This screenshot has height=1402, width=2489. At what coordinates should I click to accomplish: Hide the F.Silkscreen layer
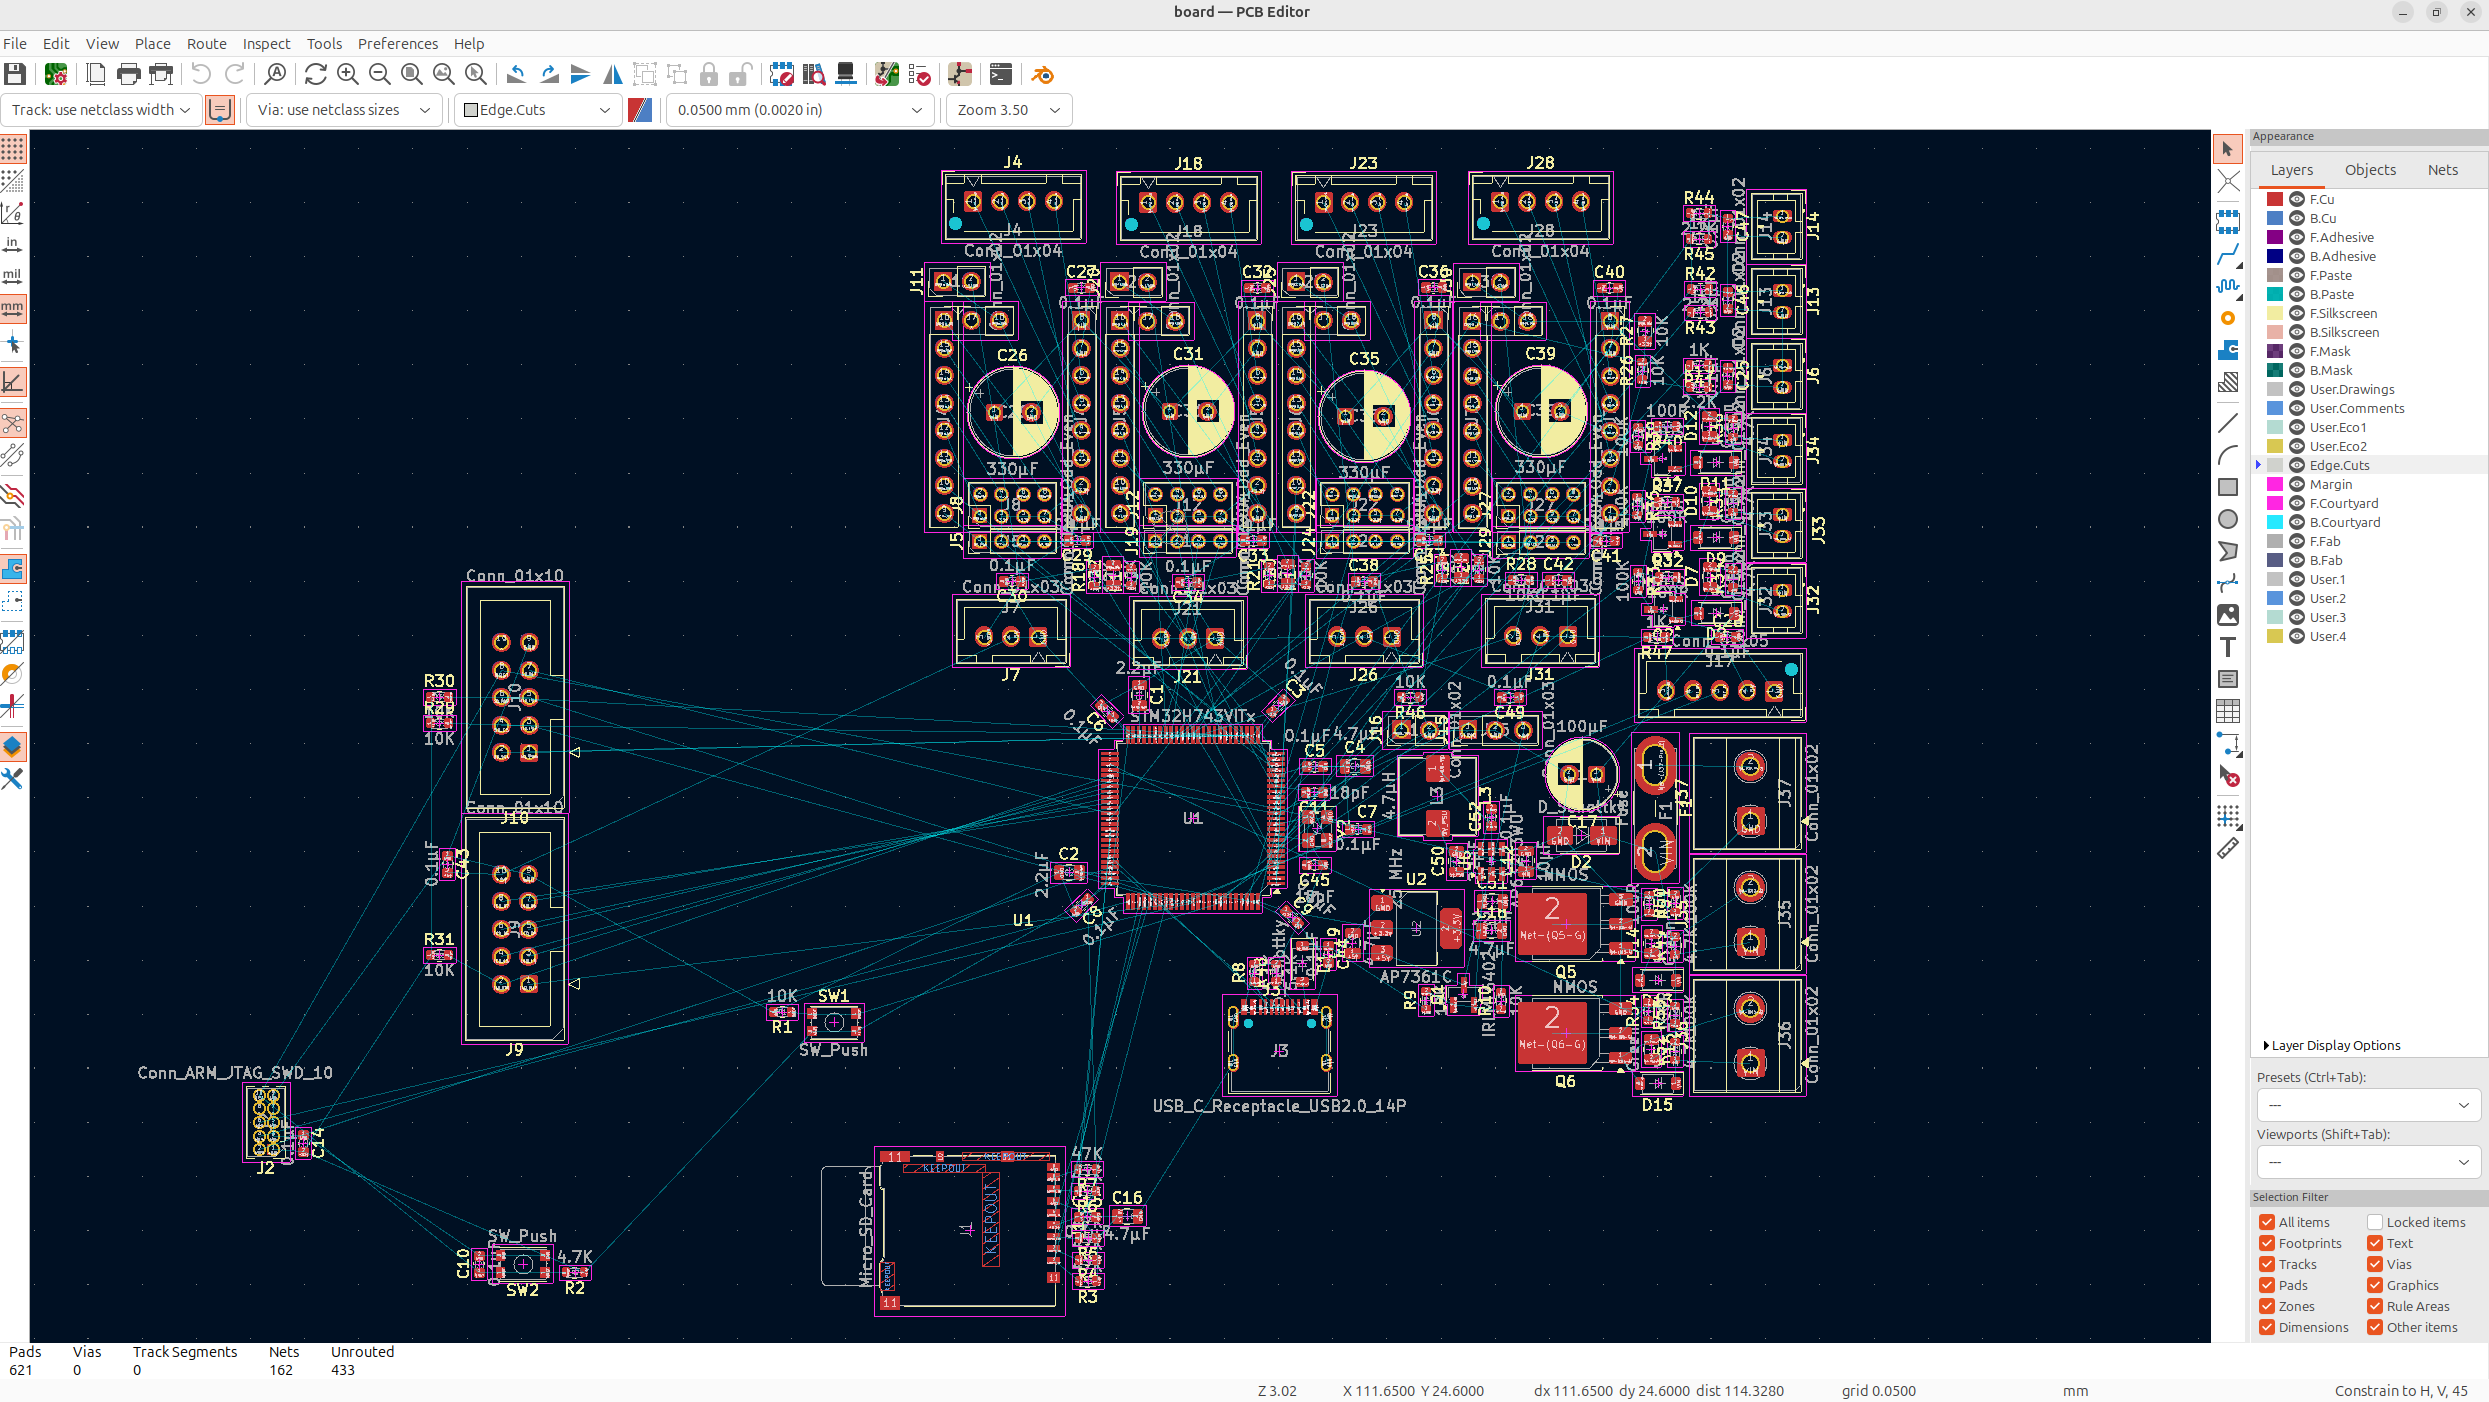tap(2297, 314)
